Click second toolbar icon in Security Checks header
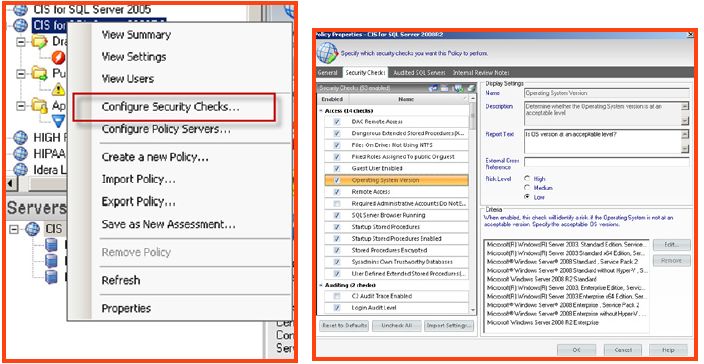Screen dimensions: 704x364 (445, 88)
